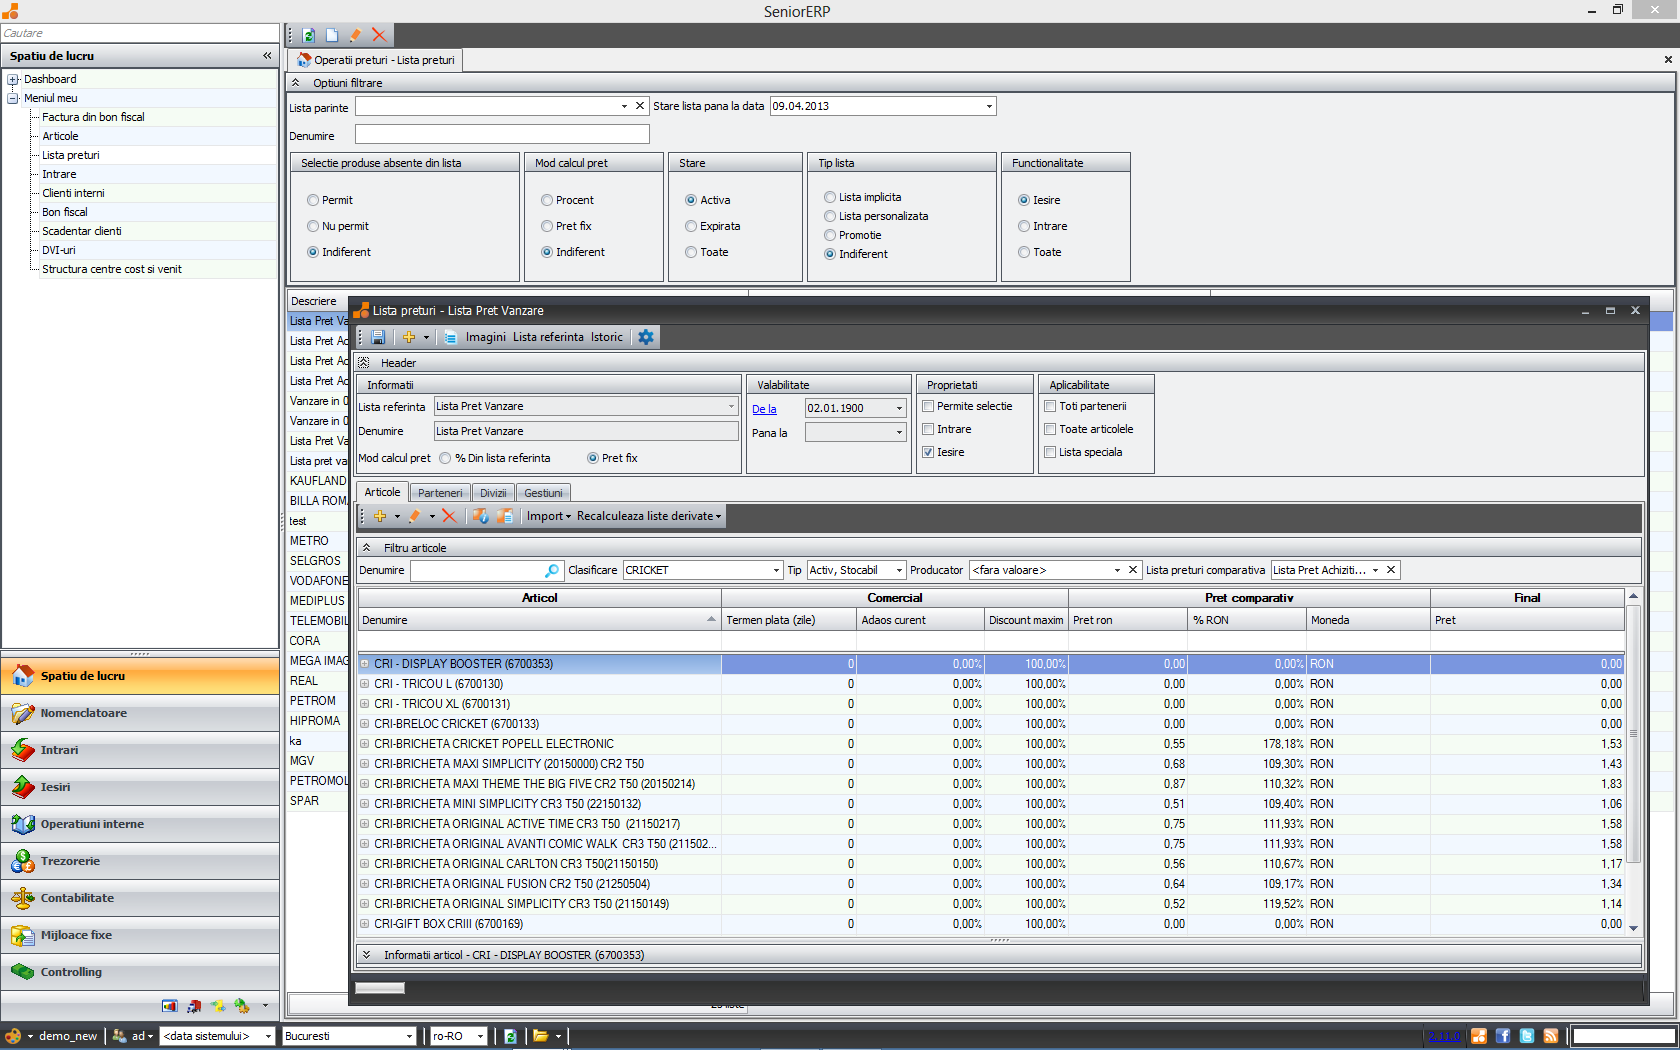Switch to the Parteneri tab
This screenshot has height=1050, width=1680.
pos(440,493)
